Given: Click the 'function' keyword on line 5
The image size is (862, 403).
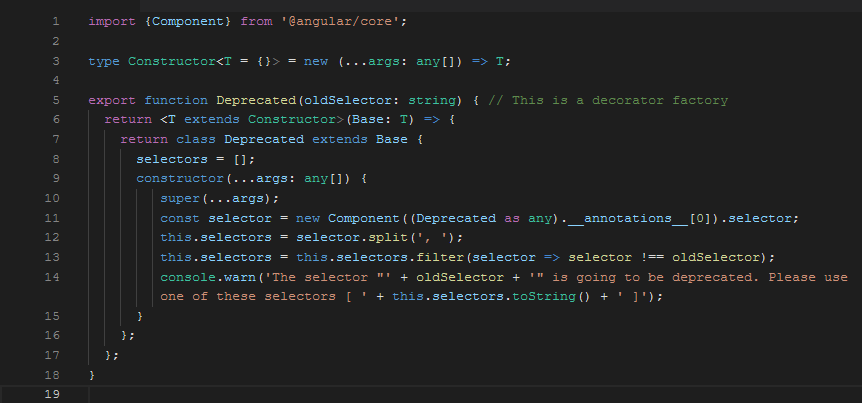Looking at the screenshot, I should [176, 100].
